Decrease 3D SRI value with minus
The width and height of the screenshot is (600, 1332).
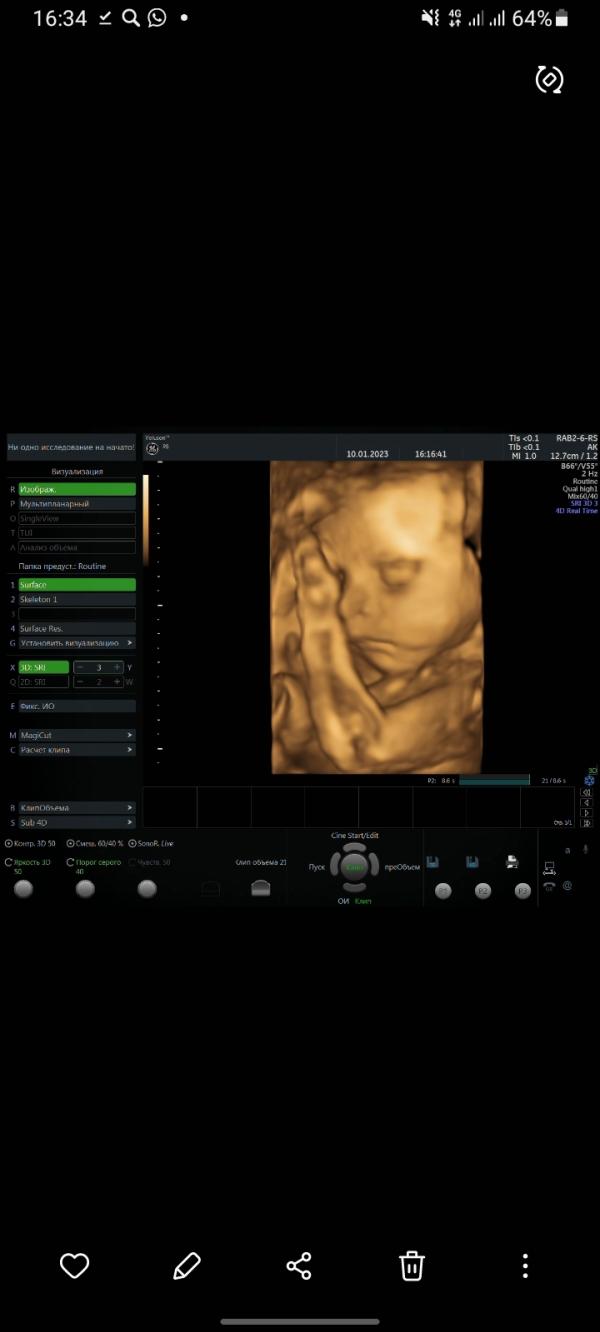[x=81, y=667]
